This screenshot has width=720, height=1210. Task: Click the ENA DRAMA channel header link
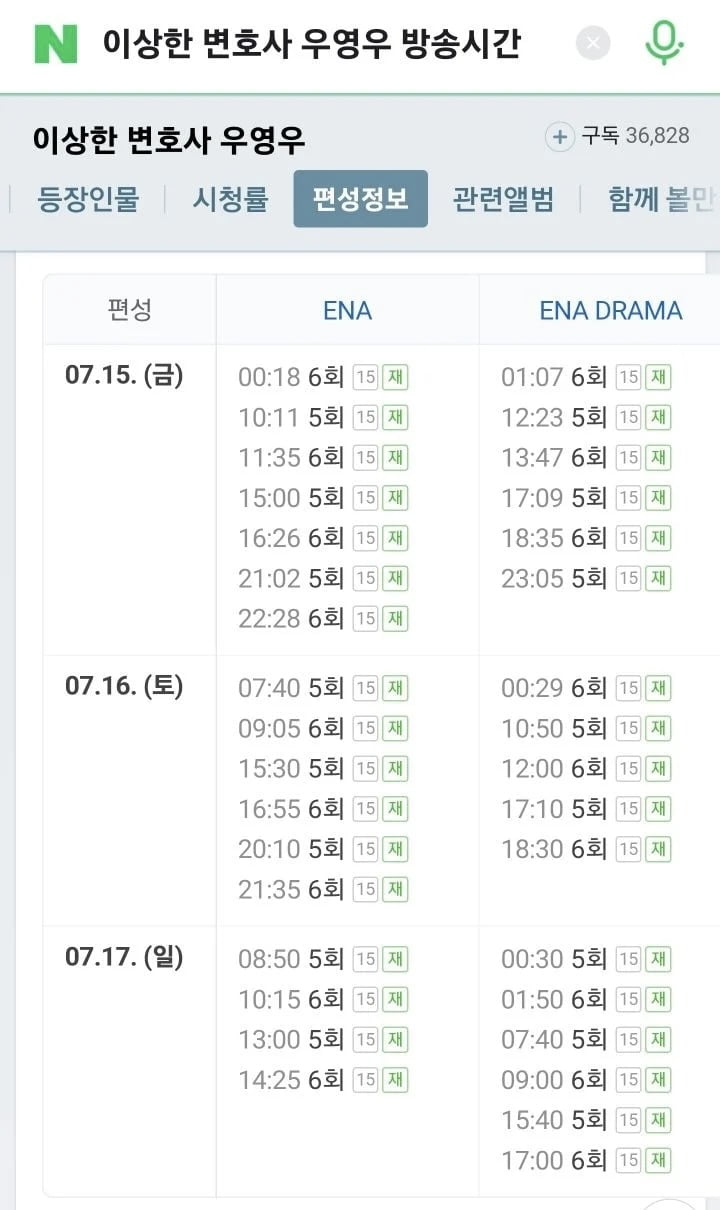pos(610,310)
